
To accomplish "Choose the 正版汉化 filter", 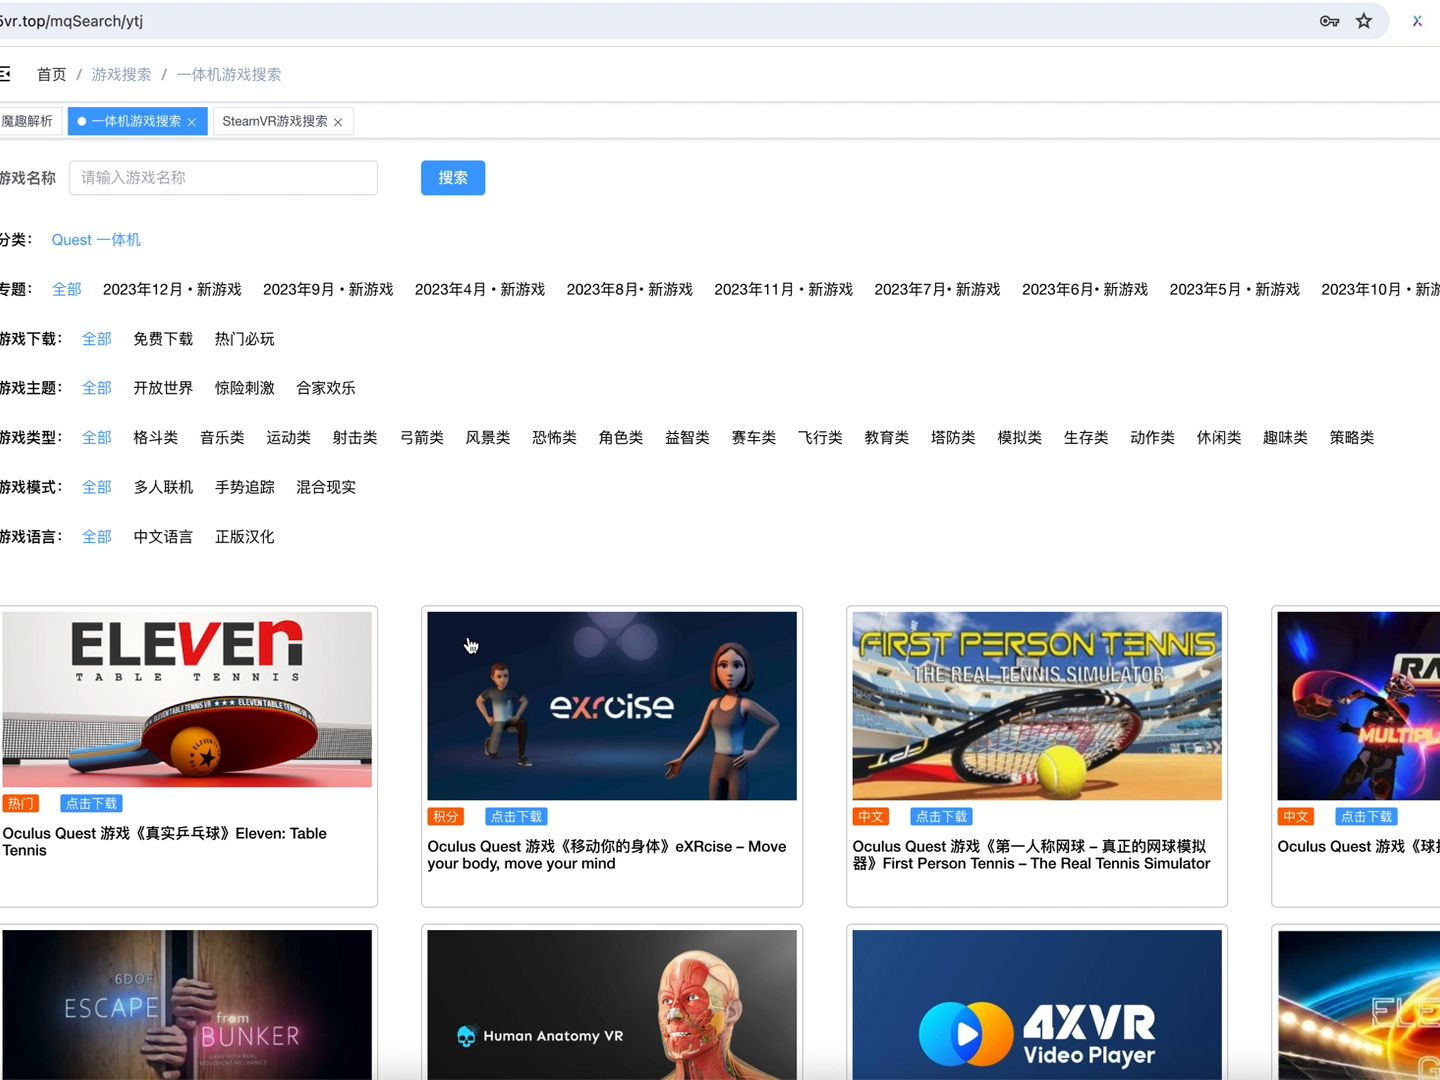I will coord(245,537).
